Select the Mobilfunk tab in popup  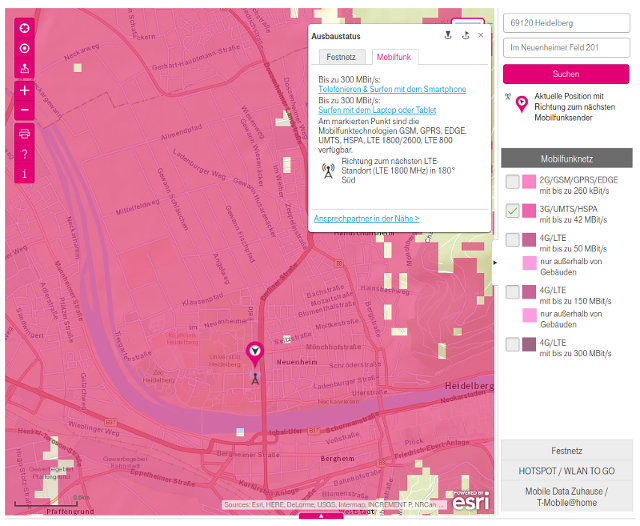(x=392, y=58)
